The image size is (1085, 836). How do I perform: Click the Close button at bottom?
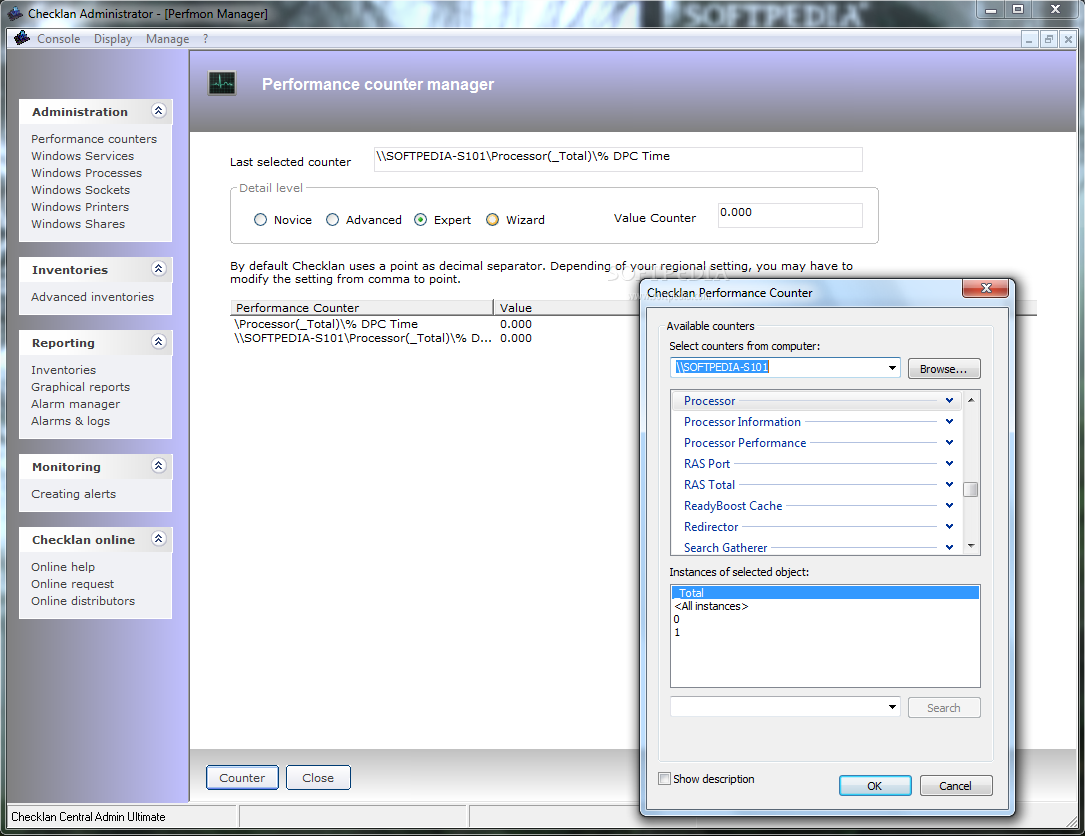coord(318,777)
